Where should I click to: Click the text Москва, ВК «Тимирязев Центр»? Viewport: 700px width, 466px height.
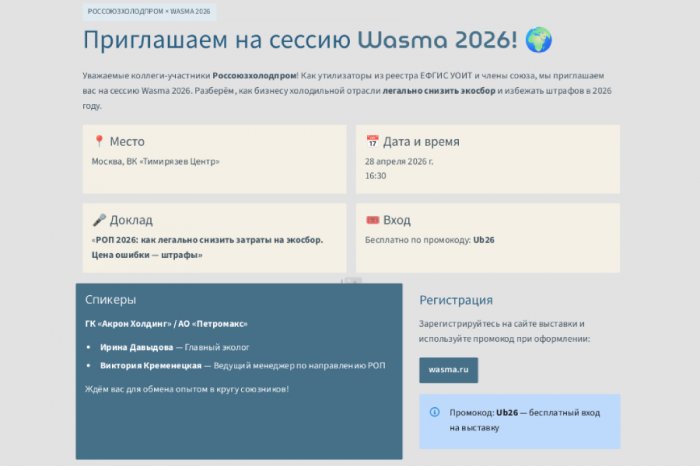point(155,161)
